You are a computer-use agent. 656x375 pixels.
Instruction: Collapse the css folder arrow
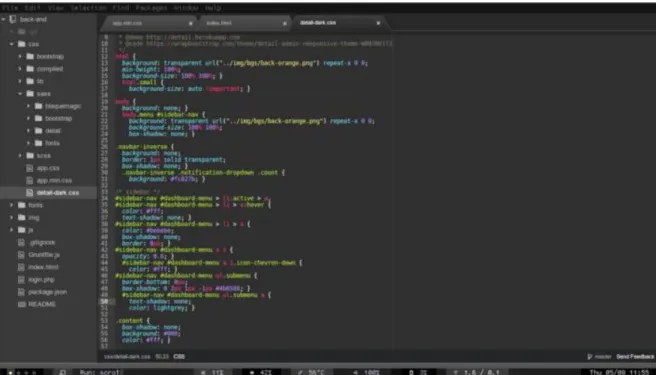coord(12,44)
